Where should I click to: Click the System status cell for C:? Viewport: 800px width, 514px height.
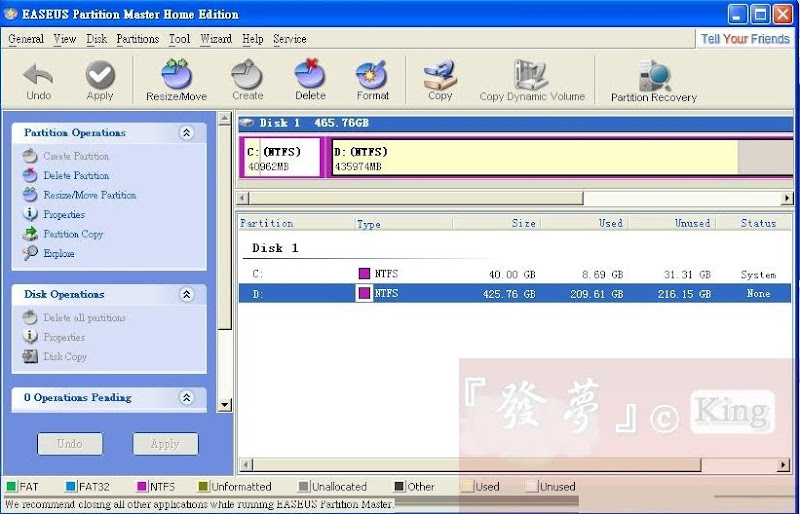coord(758,275)
